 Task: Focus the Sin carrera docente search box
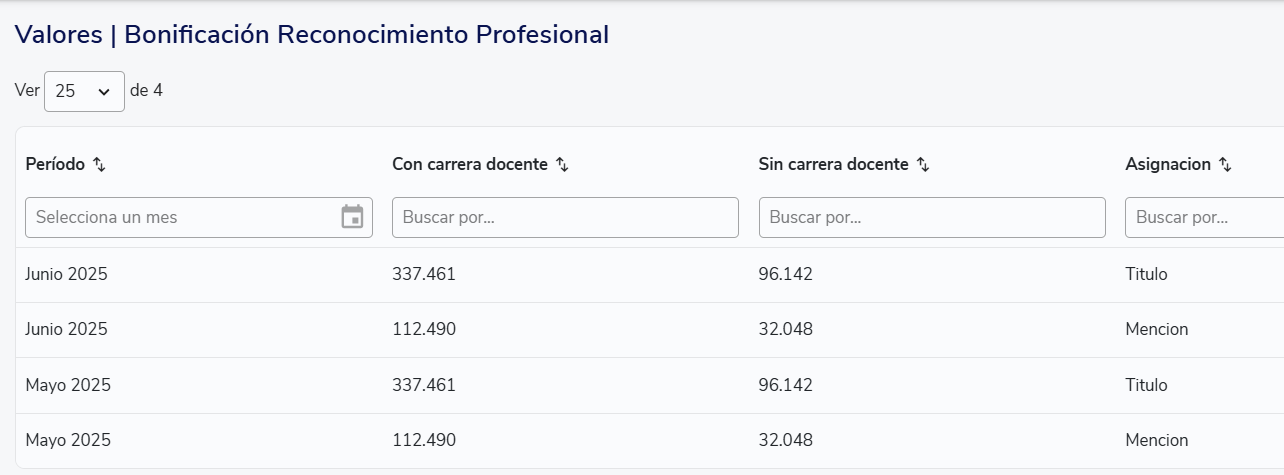tap(932, 217)
